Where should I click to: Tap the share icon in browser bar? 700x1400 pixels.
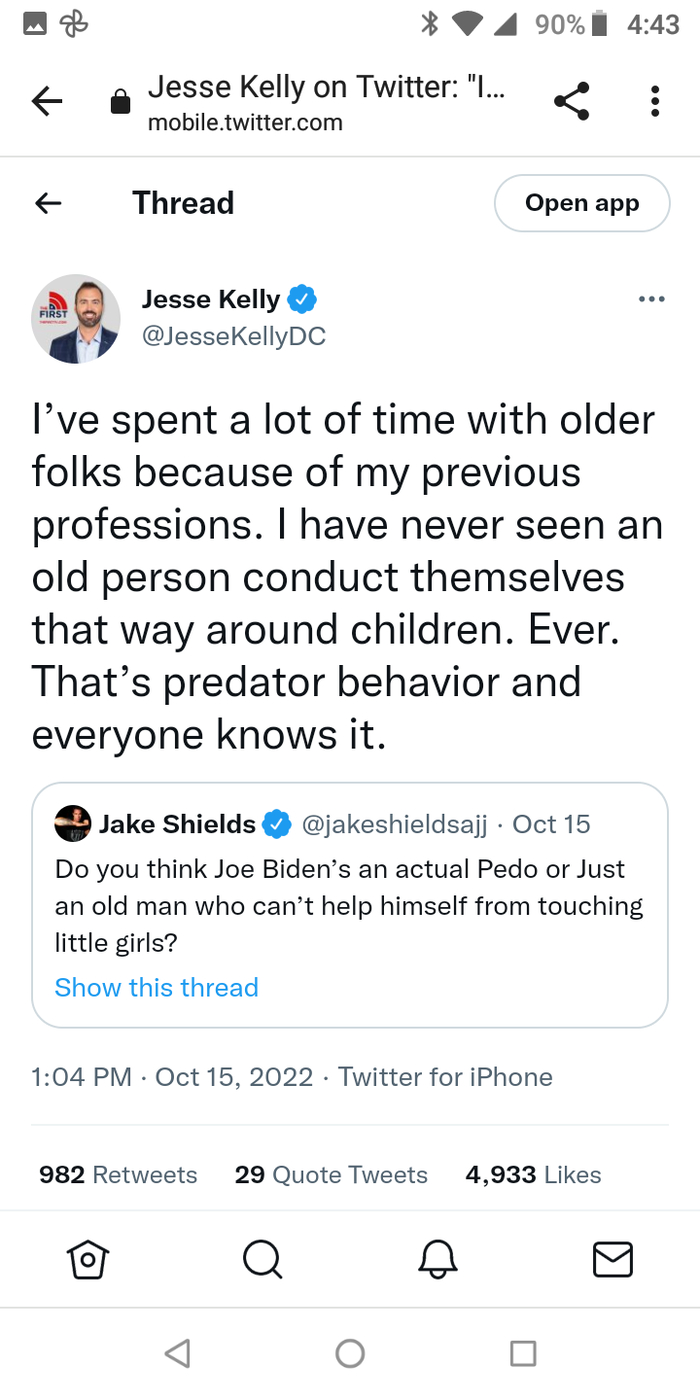click(571, 101)
